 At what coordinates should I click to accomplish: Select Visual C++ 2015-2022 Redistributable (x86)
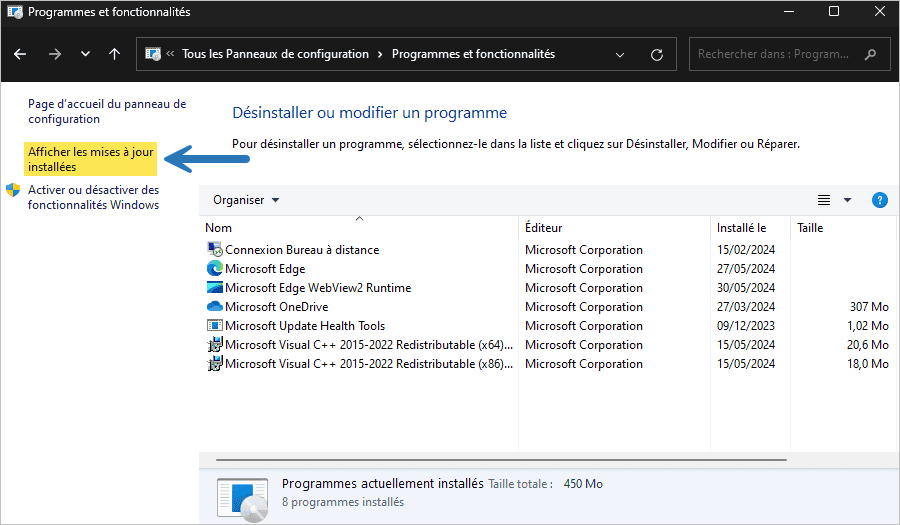(x=369, y=363)
